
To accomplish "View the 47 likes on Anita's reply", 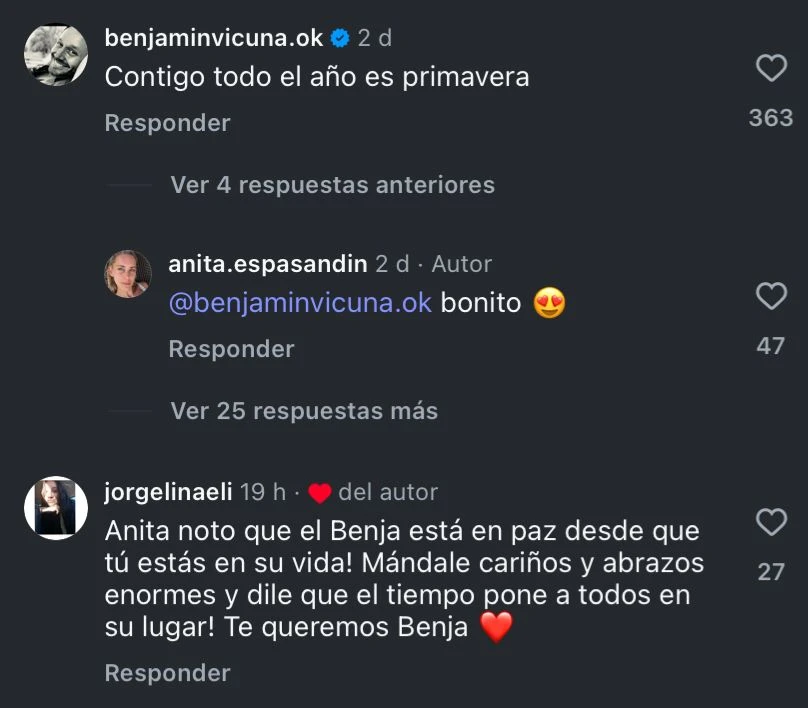I will click(771, 346).
